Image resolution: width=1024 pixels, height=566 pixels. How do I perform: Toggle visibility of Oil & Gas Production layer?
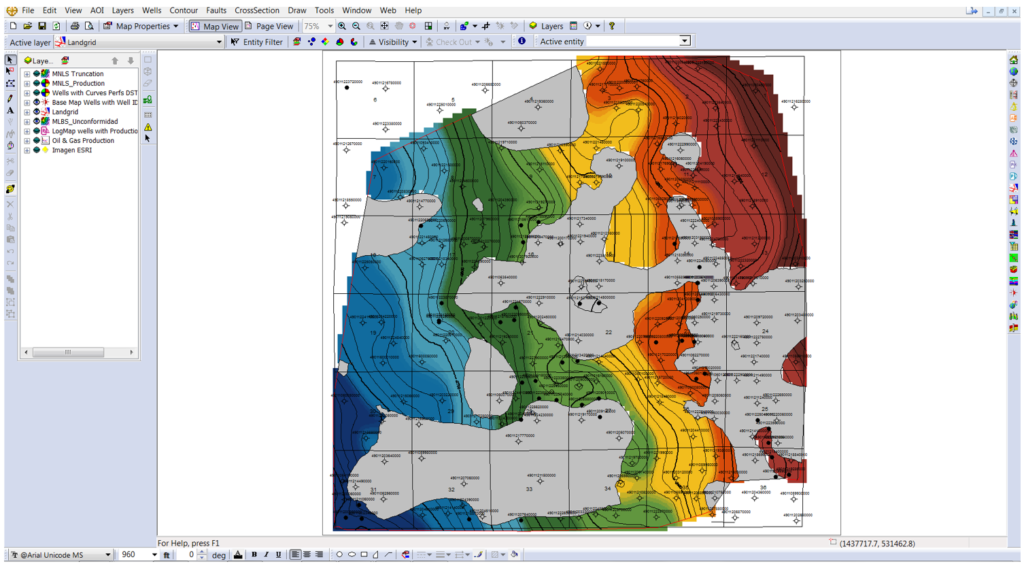[x=37, y=140]
